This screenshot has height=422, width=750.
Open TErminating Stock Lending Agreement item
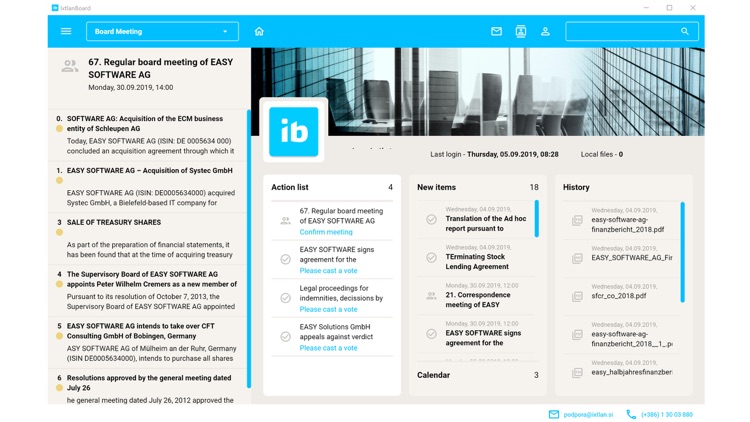click(474, 257)
